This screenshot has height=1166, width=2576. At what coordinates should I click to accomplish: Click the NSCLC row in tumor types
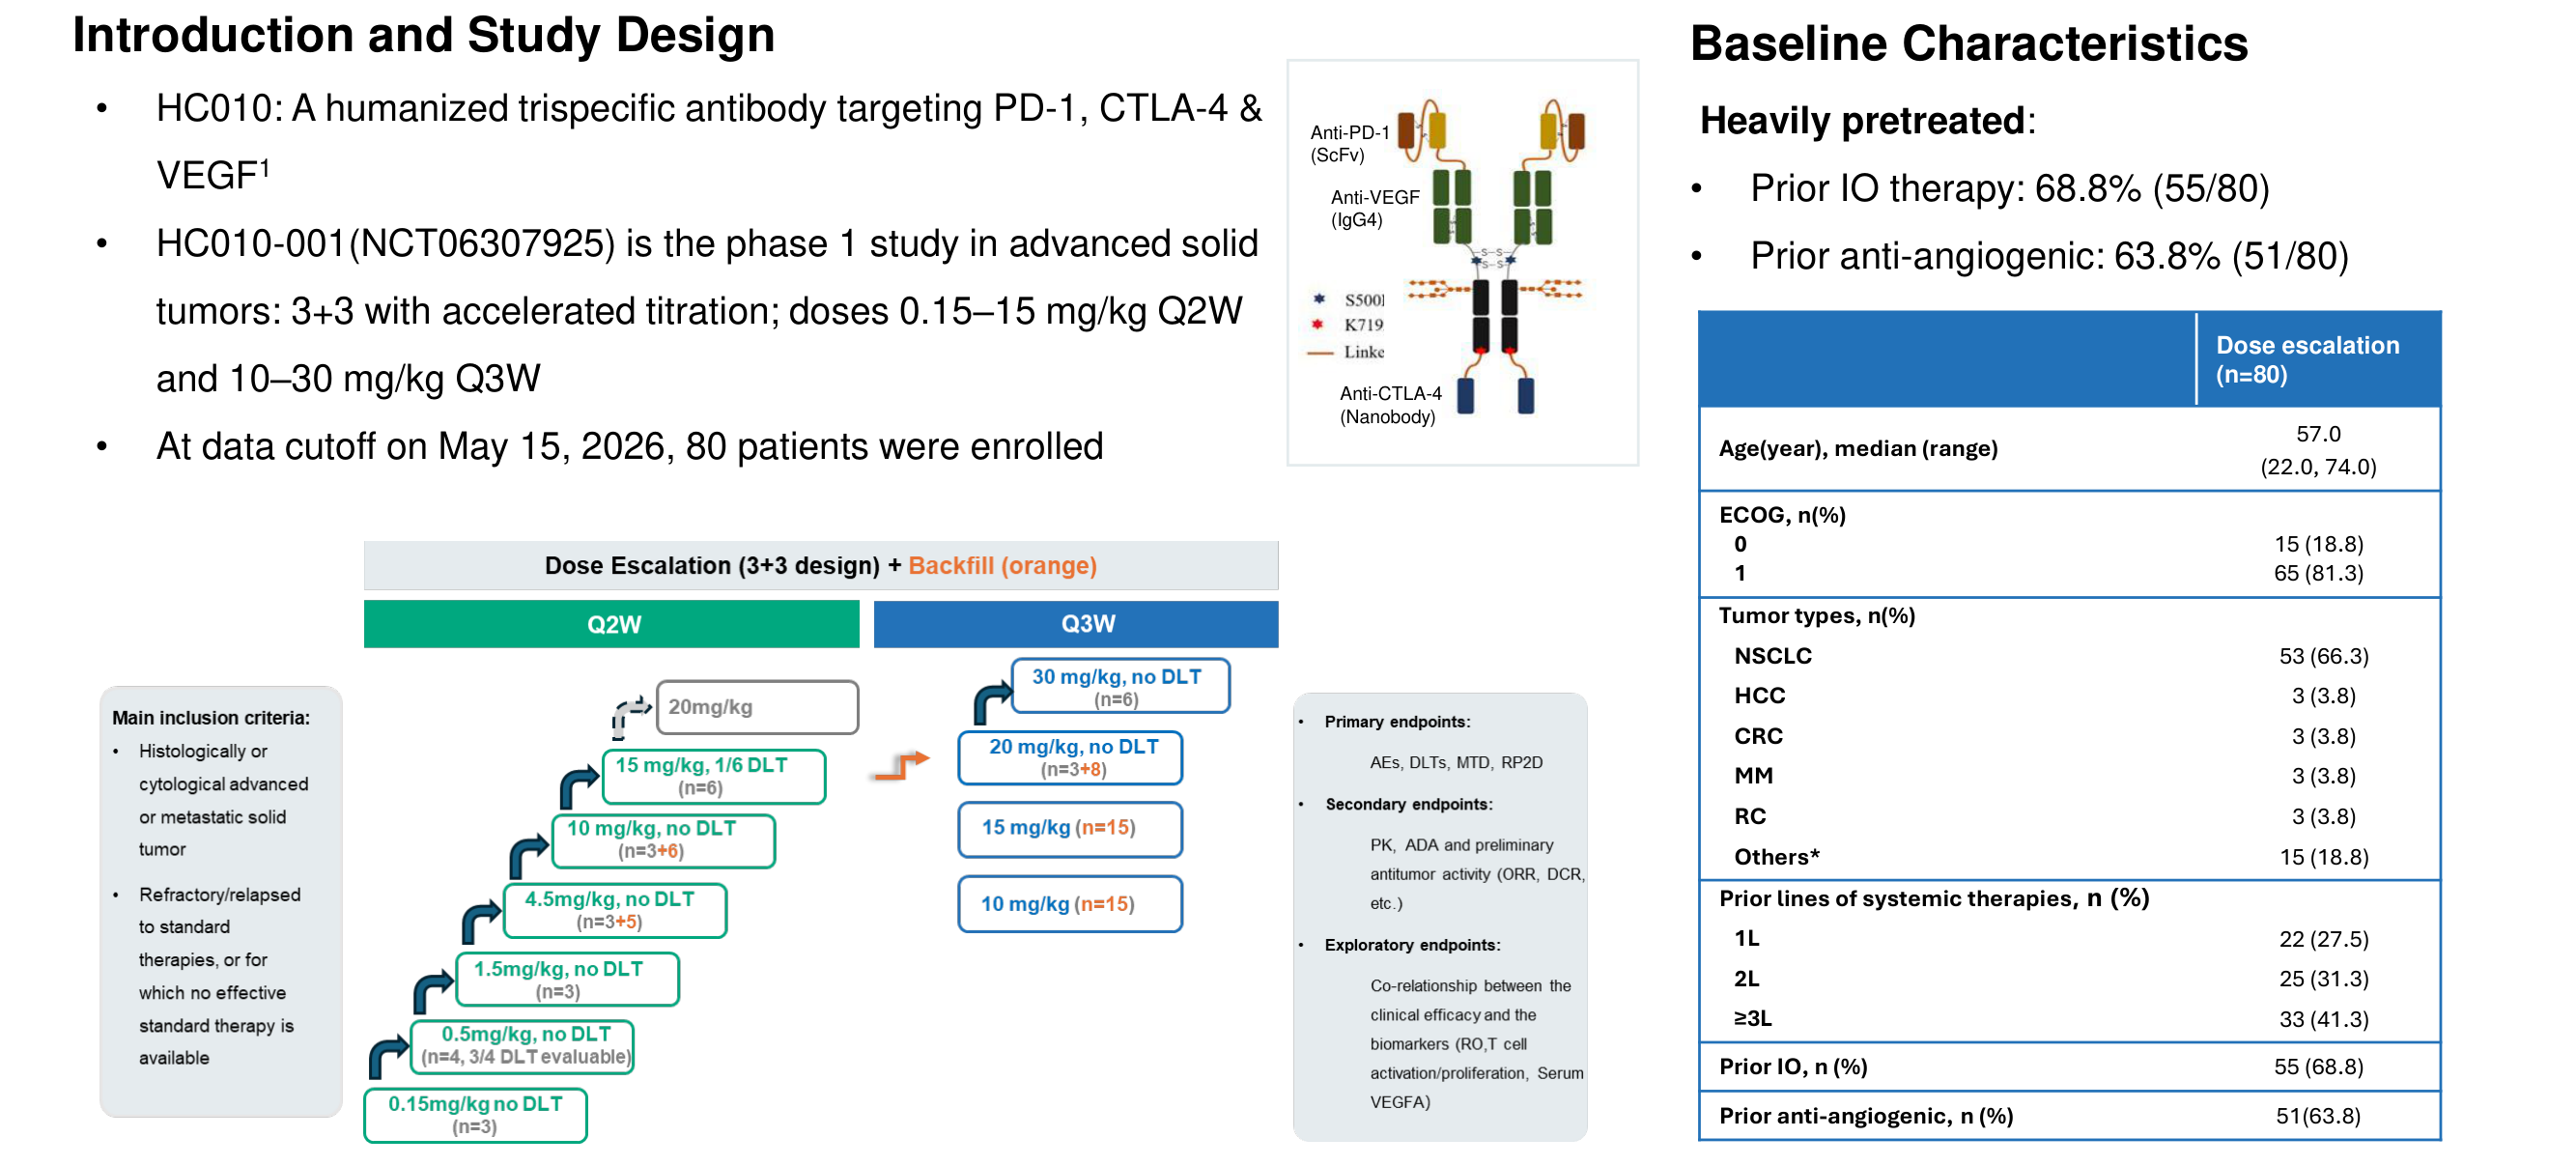pyautogui.click(x=2069, y=656)
